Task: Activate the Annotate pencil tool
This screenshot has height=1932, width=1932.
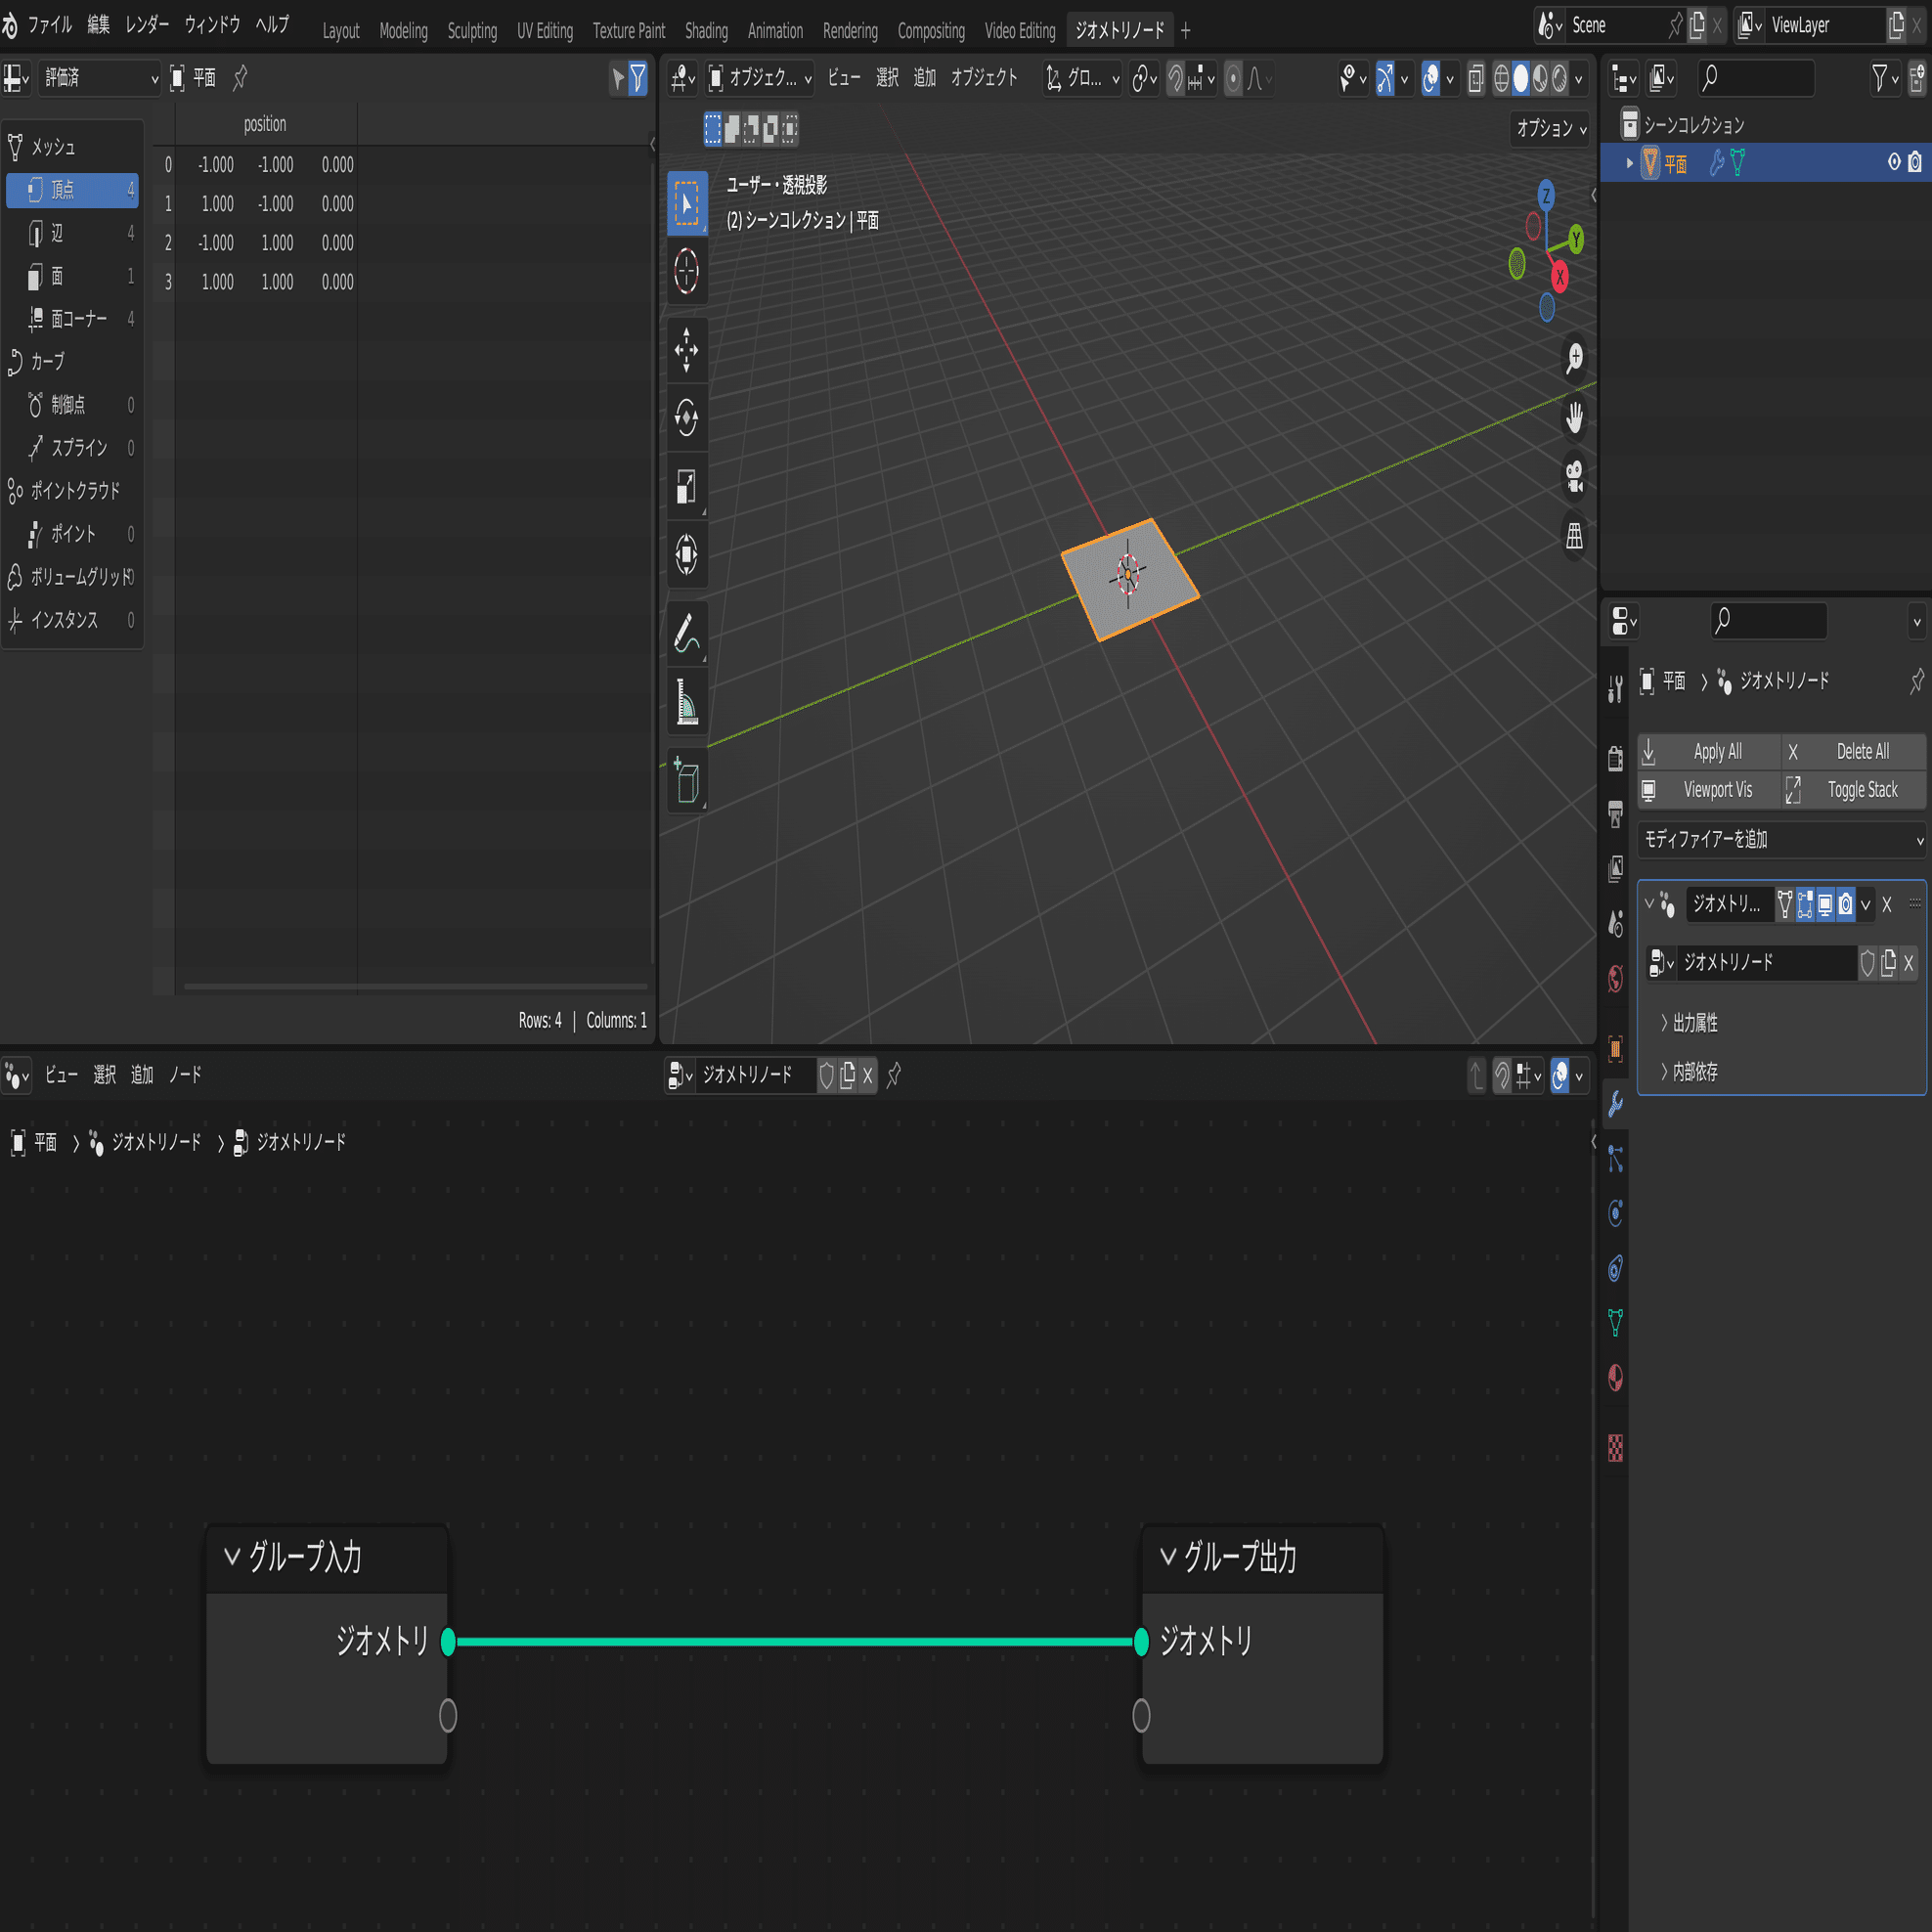Action: (686, 633)
